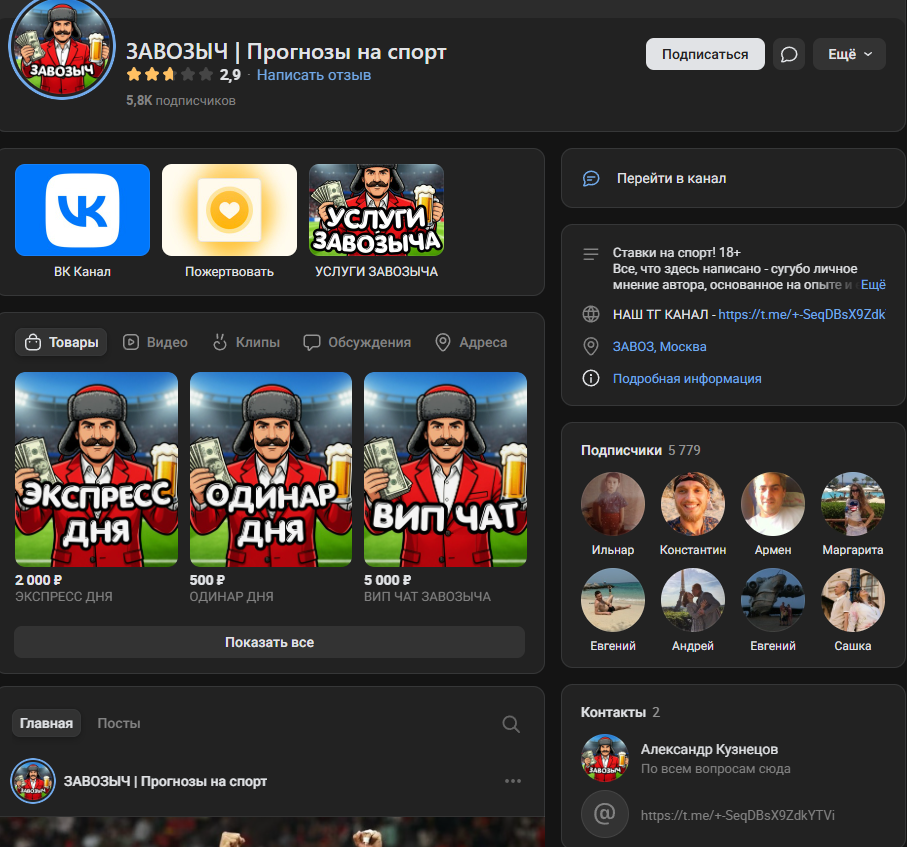
Task: Open the ОДИНАР ДНЯ product image
Action: coord(271,469)
